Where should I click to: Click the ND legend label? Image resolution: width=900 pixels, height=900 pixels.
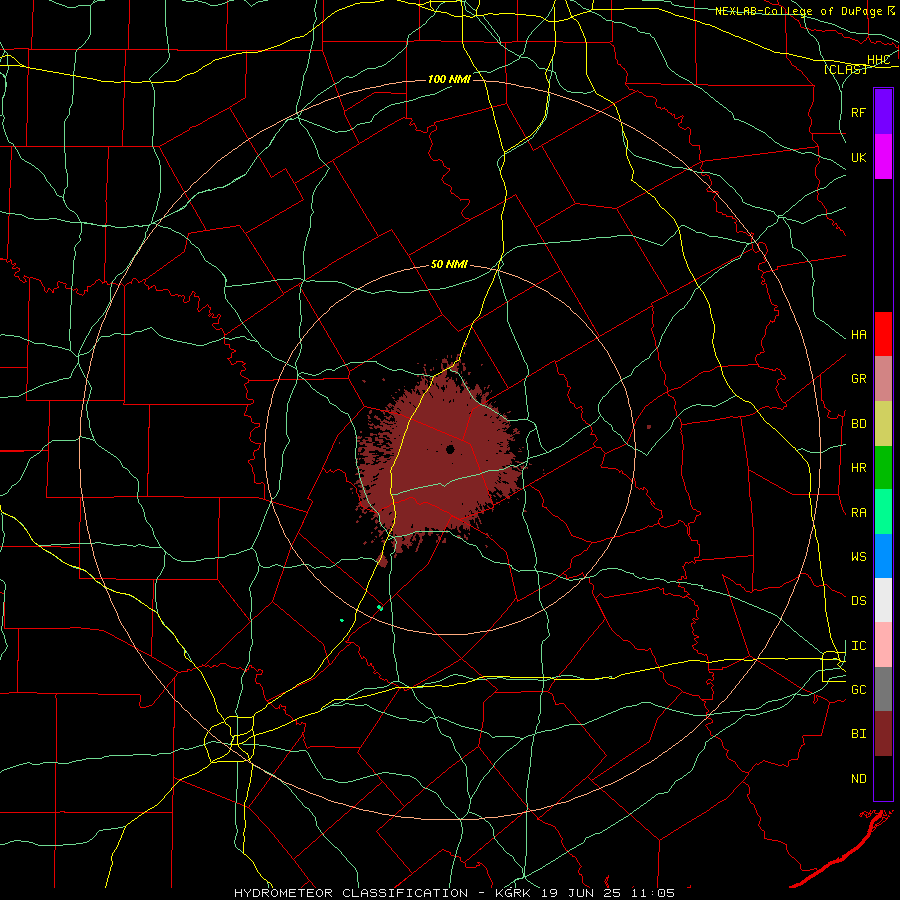point(858,779)
